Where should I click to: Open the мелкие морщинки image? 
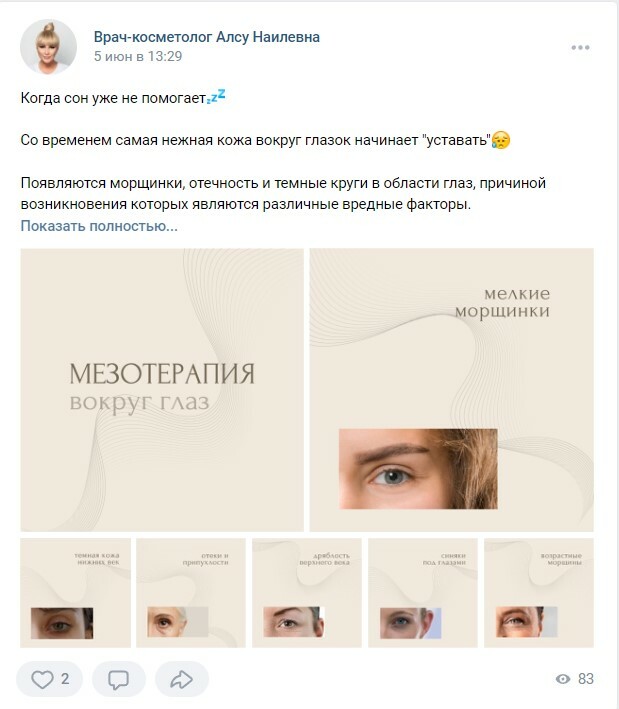point(451,390)
